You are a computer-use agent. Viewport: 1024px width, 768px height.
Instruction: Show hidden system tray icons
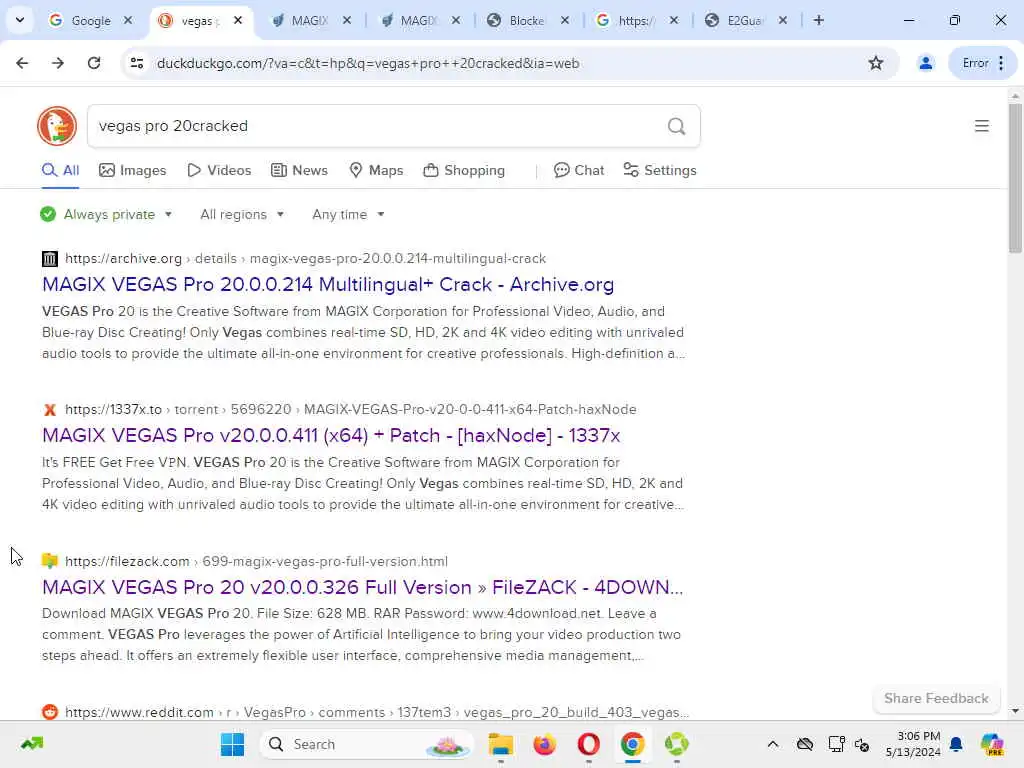click(x=773, y=744)
